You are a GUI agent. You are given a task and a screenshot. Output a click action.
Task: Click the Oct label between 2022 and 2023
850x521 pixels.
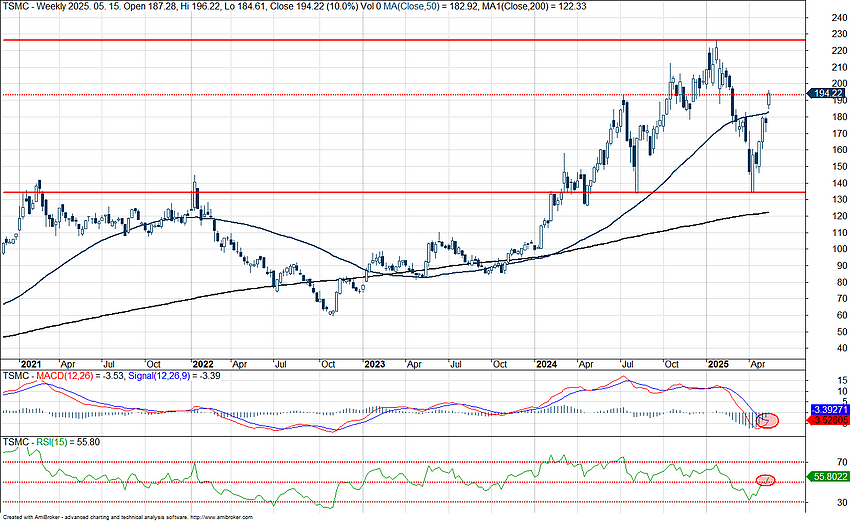(x=328, y=364)
